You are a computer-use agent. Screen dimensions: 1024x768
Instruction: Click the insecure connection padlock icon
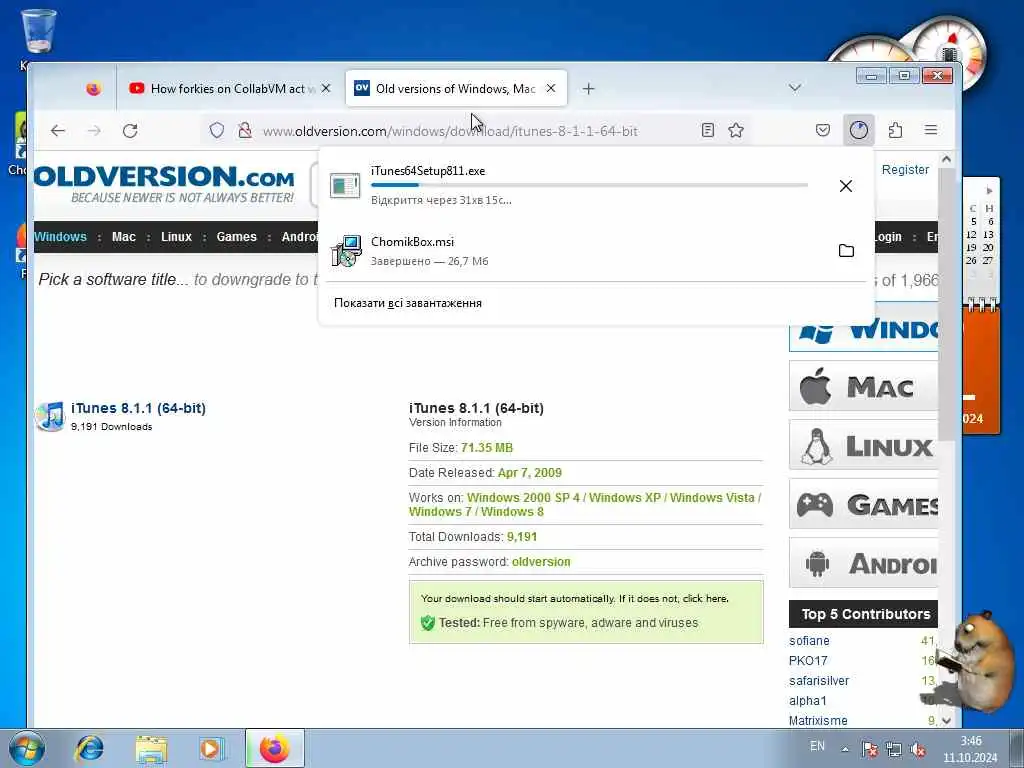[x=245, y=131]
